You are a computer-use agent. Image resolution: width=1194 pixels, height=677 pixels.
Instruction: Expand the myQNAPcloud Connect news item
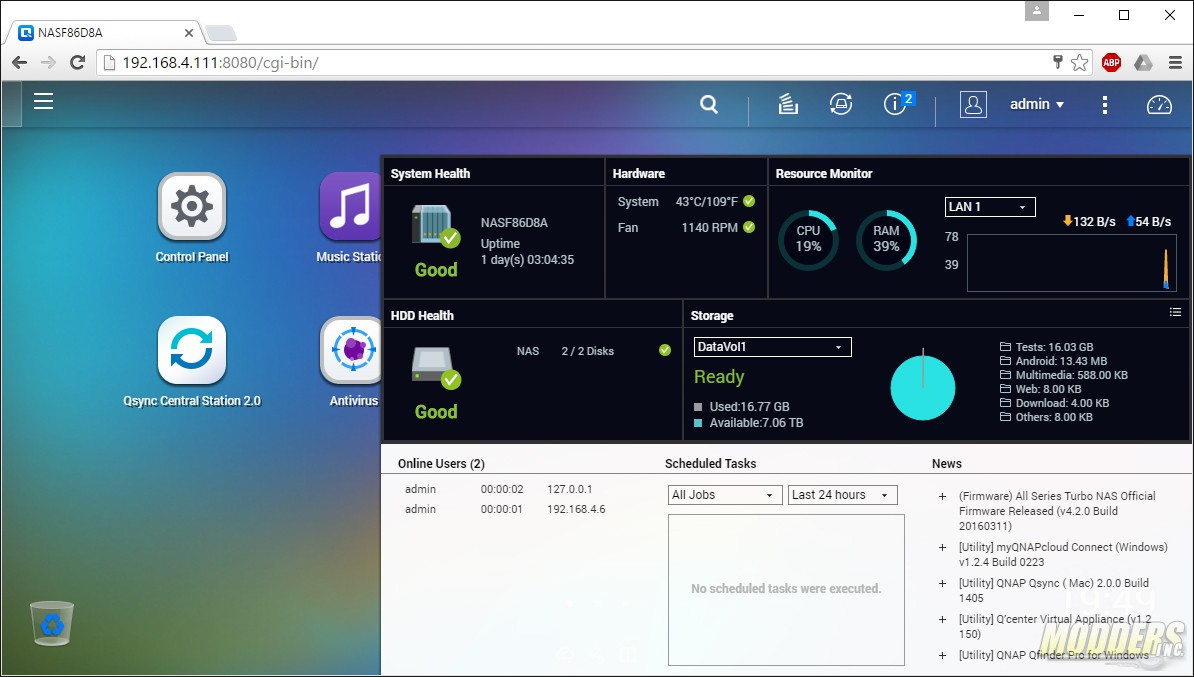(942, 548)
